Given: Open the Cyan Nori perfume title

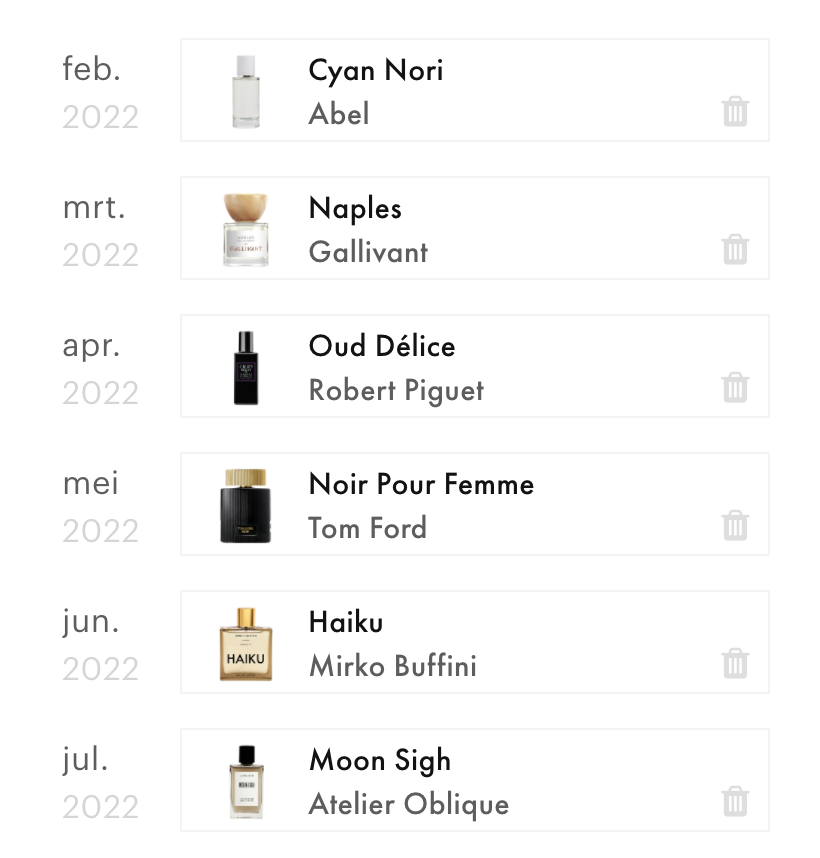Looking at the screenshot, I should tap(376, 71).
